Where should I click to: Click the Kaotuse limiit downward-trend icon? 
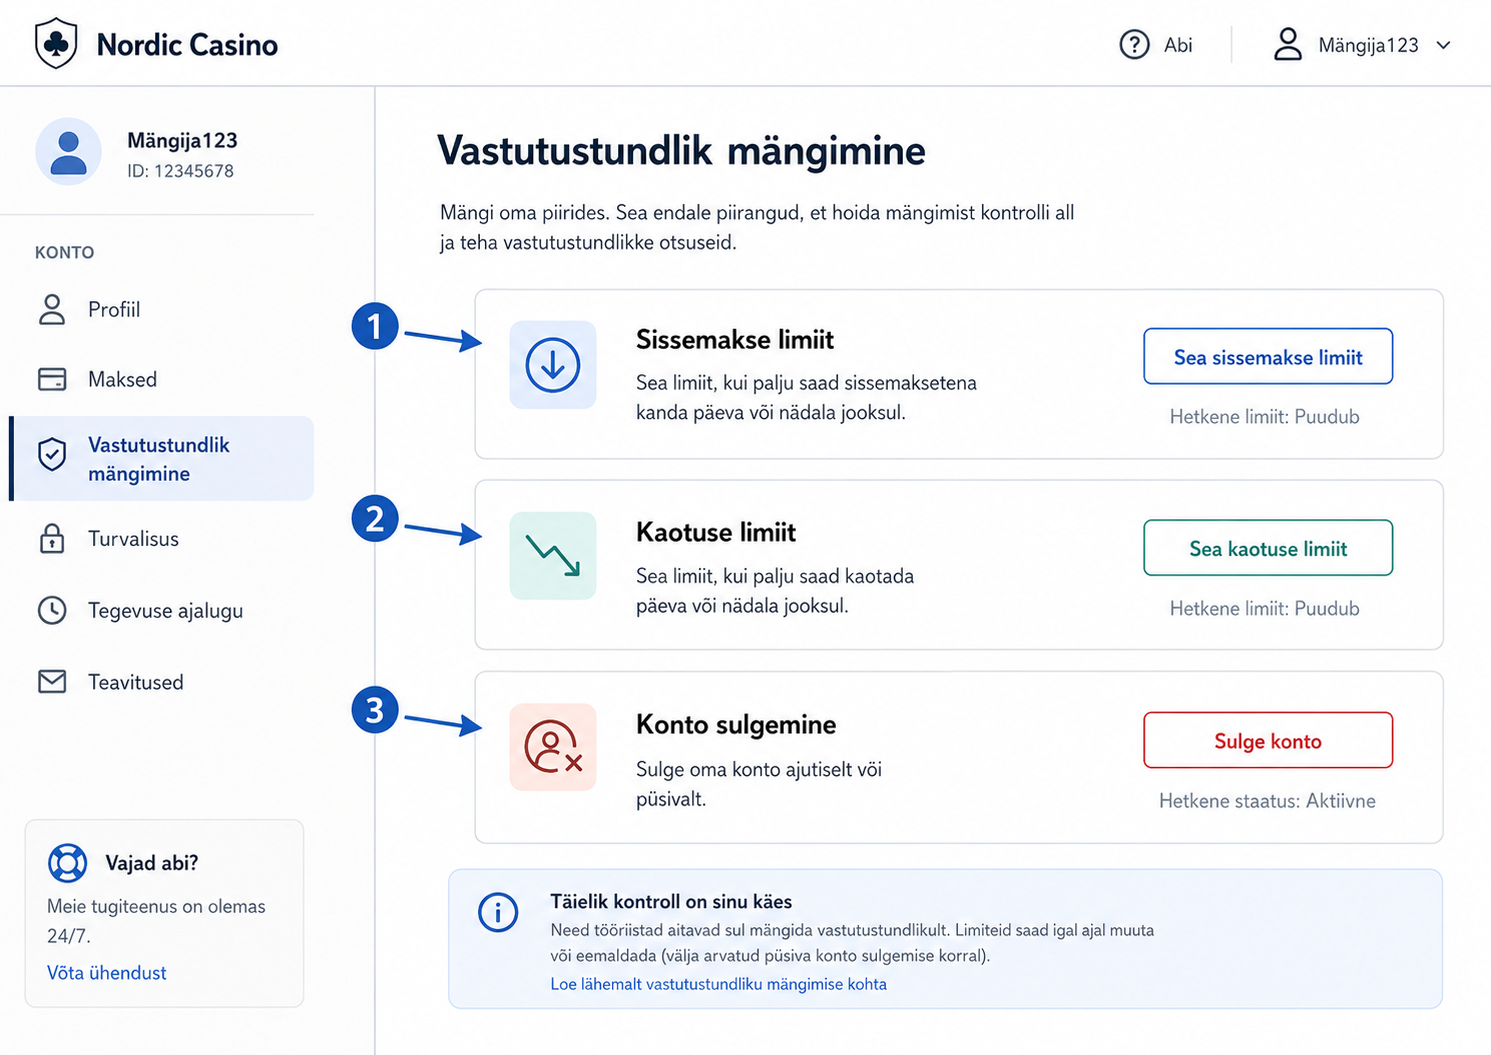553,556
